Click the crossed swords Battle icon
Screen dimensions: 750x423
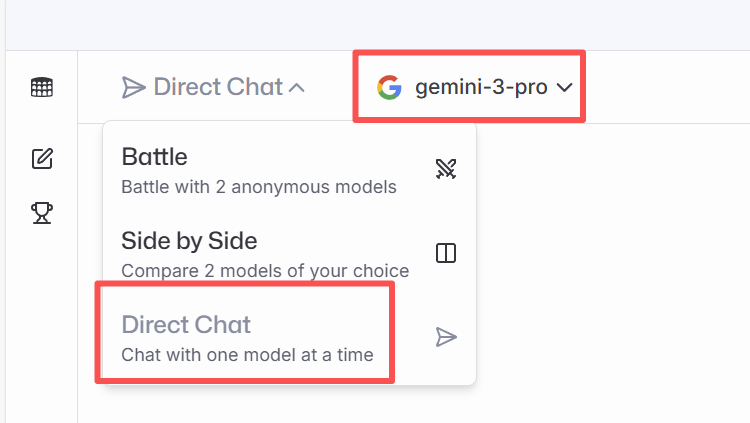[x=446, y=168]
